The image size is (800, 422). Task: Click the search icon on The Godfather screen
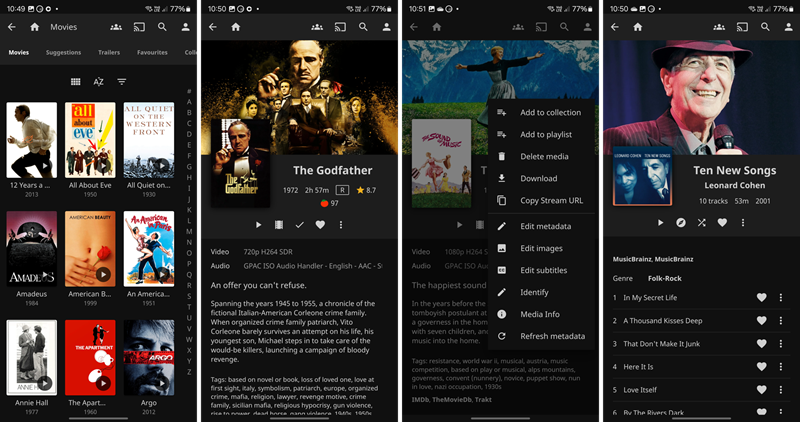[x=362, y=27]
